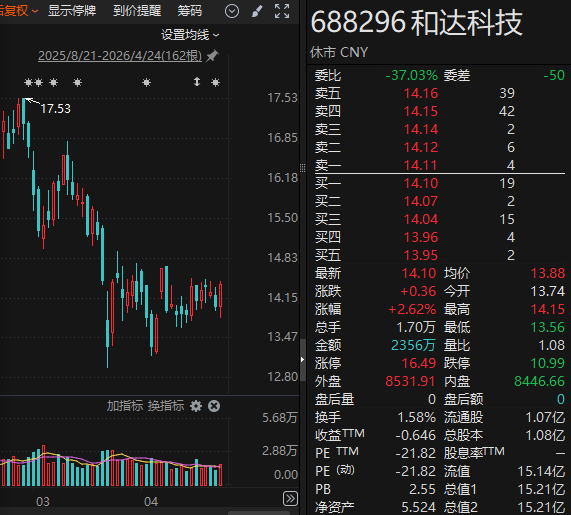The width and height of the screenshot is (571, 515).
Task: Click the 加指标 add indicator button
Action: pyautogui.click(x=125, y=406)
